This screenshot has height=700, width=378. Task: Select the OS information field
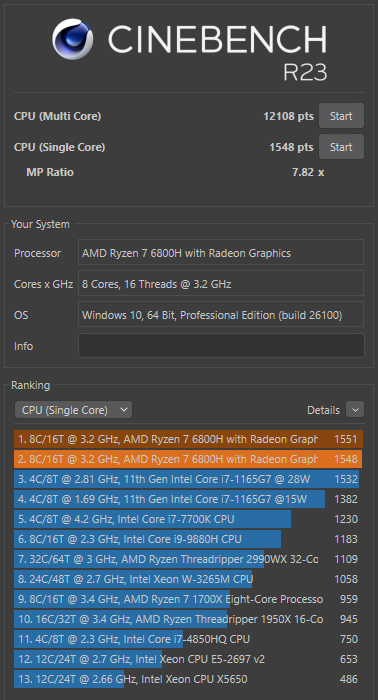coord(221,315)
